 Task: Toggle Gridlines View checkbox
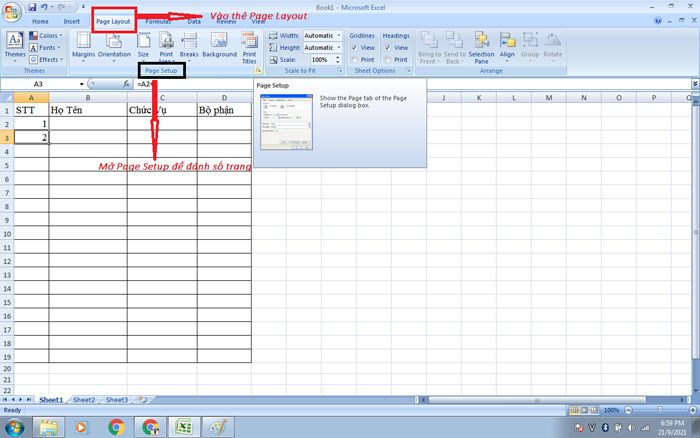354,47
